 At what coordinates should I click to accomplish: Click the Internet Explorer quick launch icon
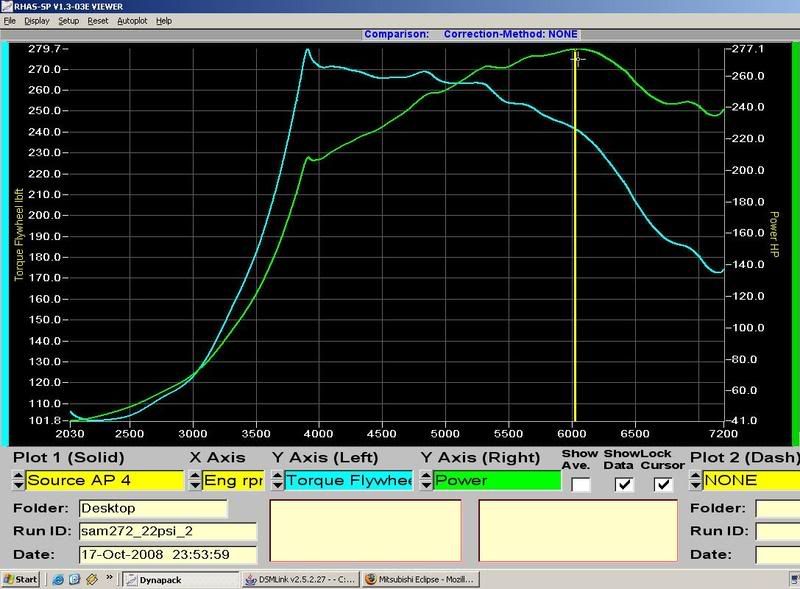(x=58, y=579)
